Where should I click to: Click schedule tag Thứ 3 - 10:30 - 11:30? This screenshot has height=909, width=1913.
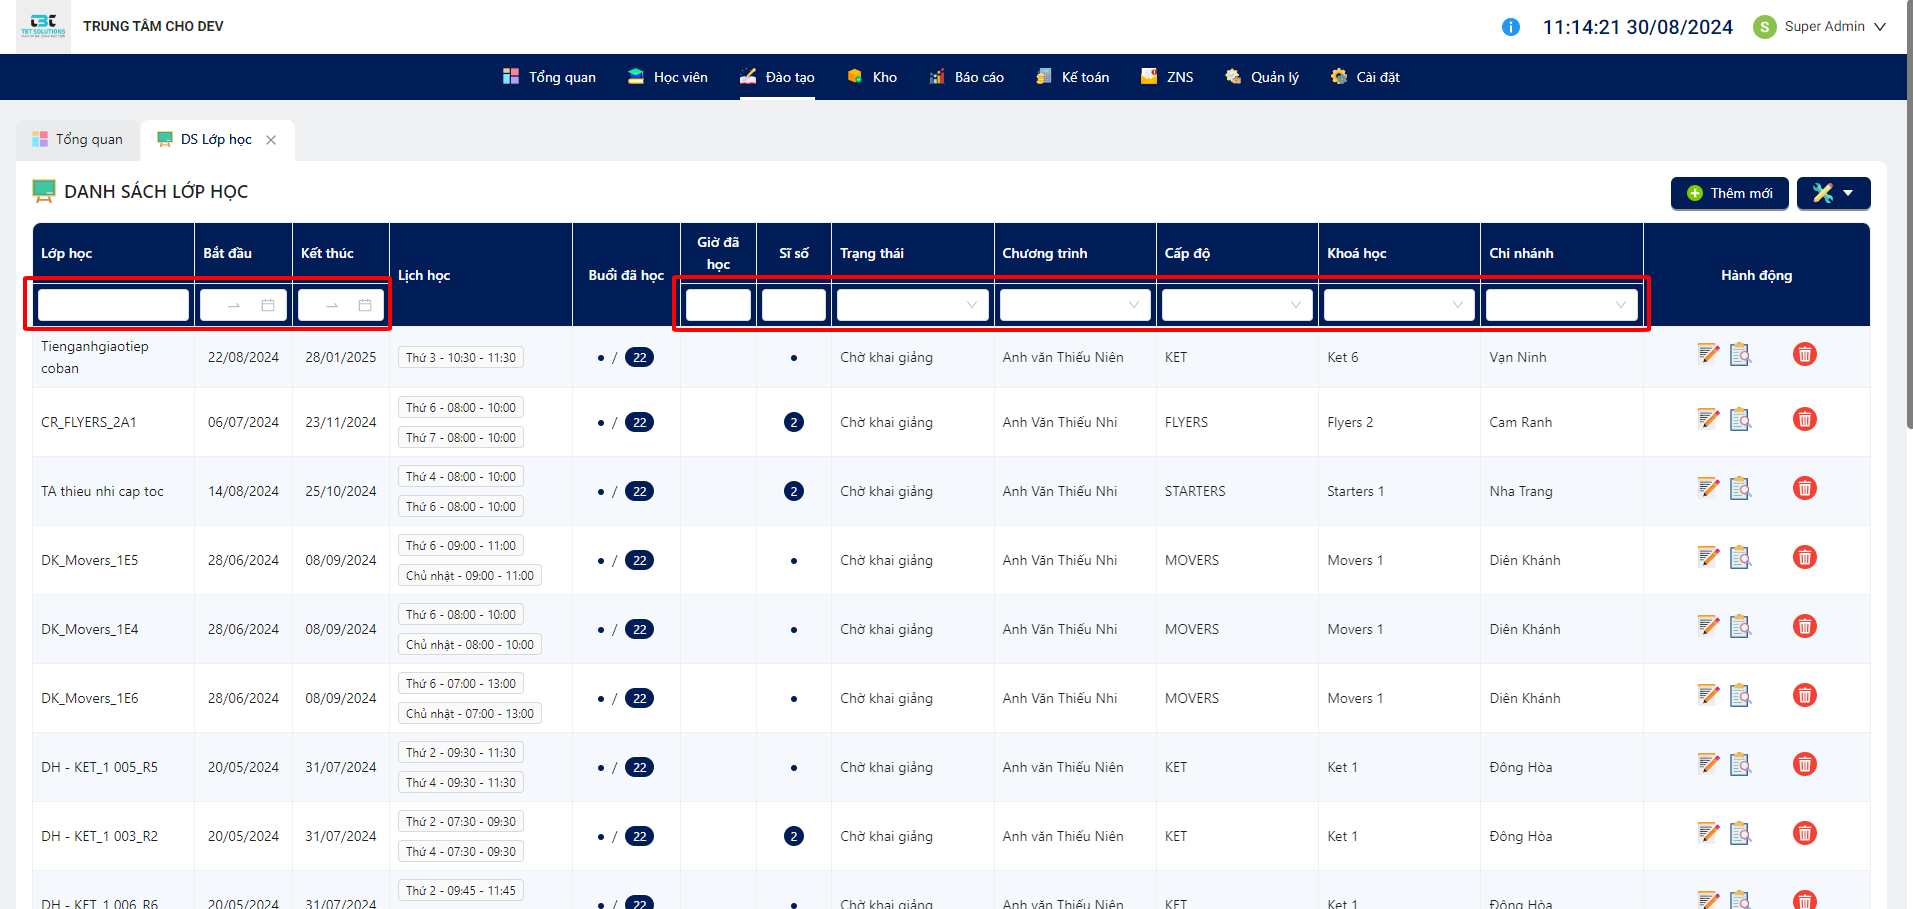click(461, 358)
